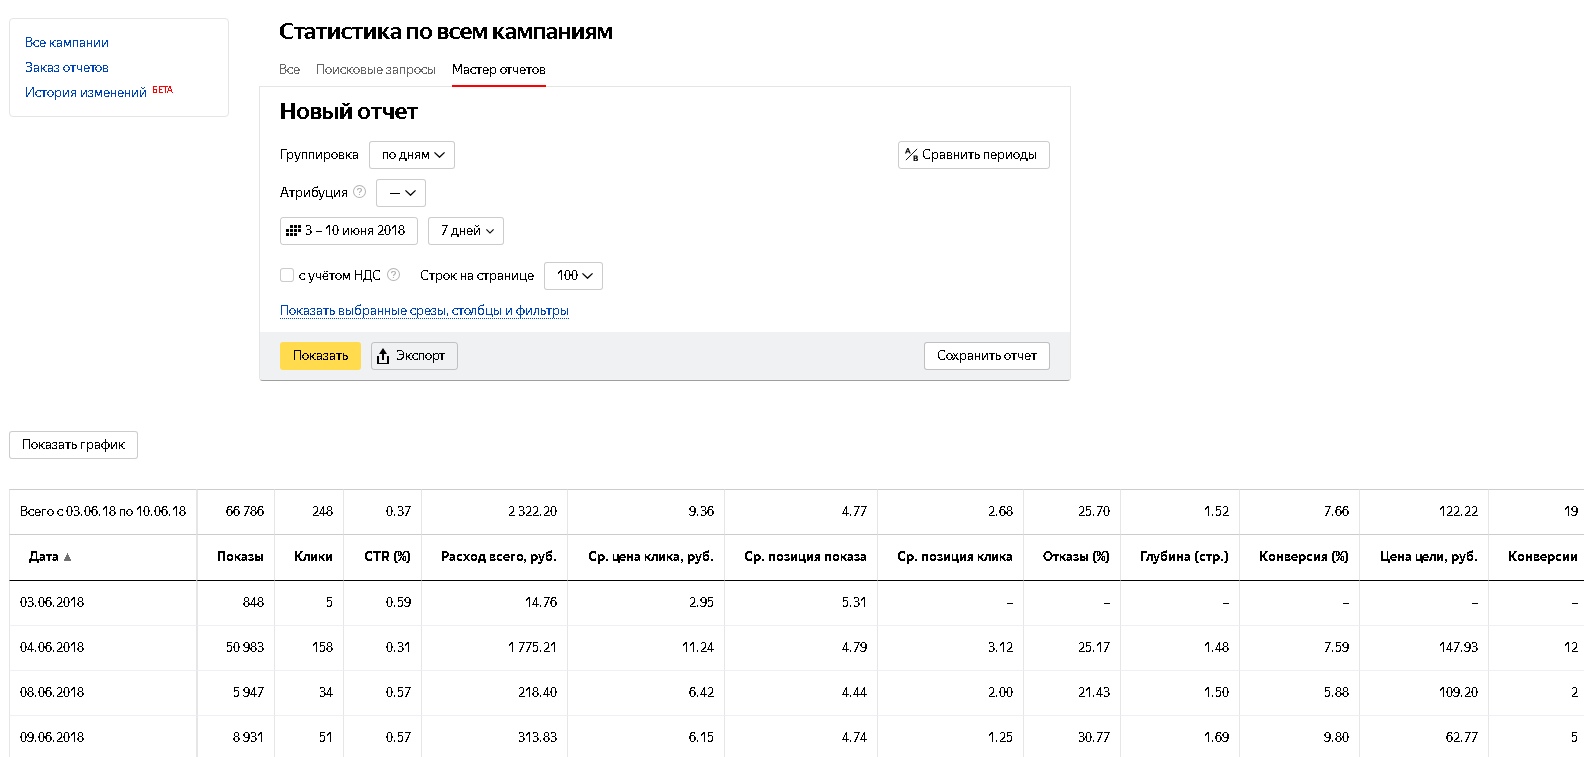Image resolution: width=1584 pixels, height=757 pixels.
Task: Open rows per page '100' dropdown
Action: (x=573, y=276)
